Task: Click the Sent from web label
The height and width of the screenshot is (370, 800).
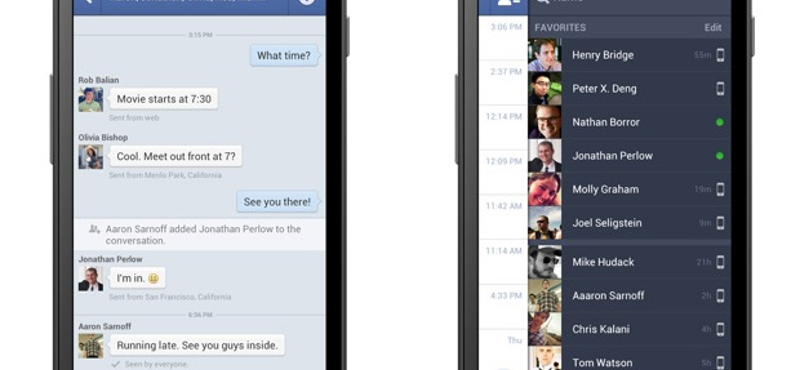Action: tap(134, 118)
